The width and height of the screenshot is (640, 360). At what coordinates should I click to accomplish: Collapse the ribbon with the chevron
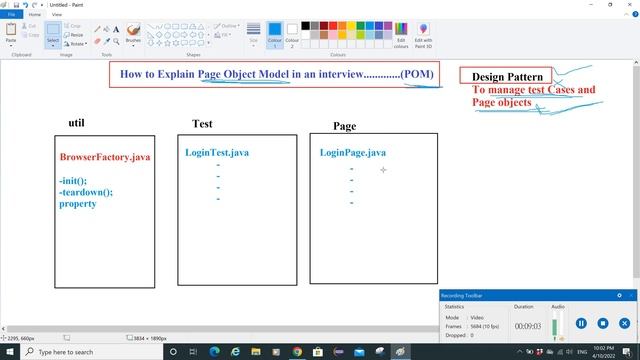[627, 14]
